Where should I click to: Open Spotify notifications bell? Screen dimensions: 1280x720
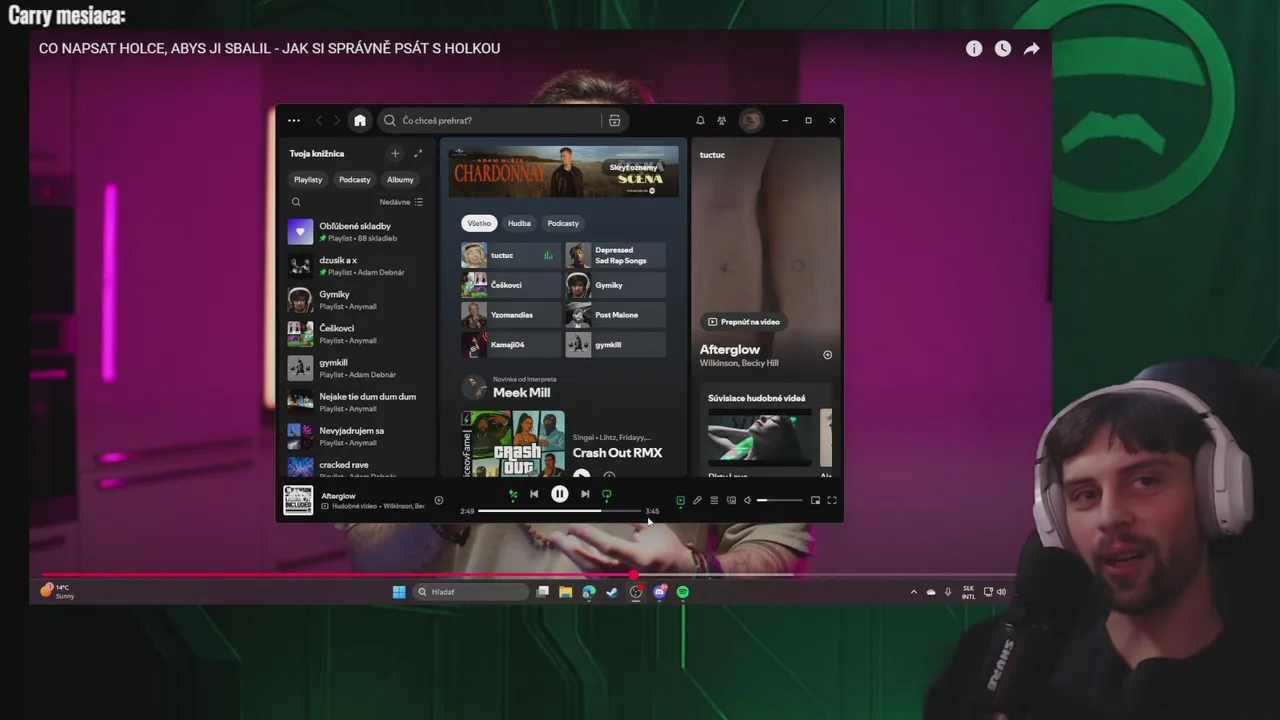(700, 120)
